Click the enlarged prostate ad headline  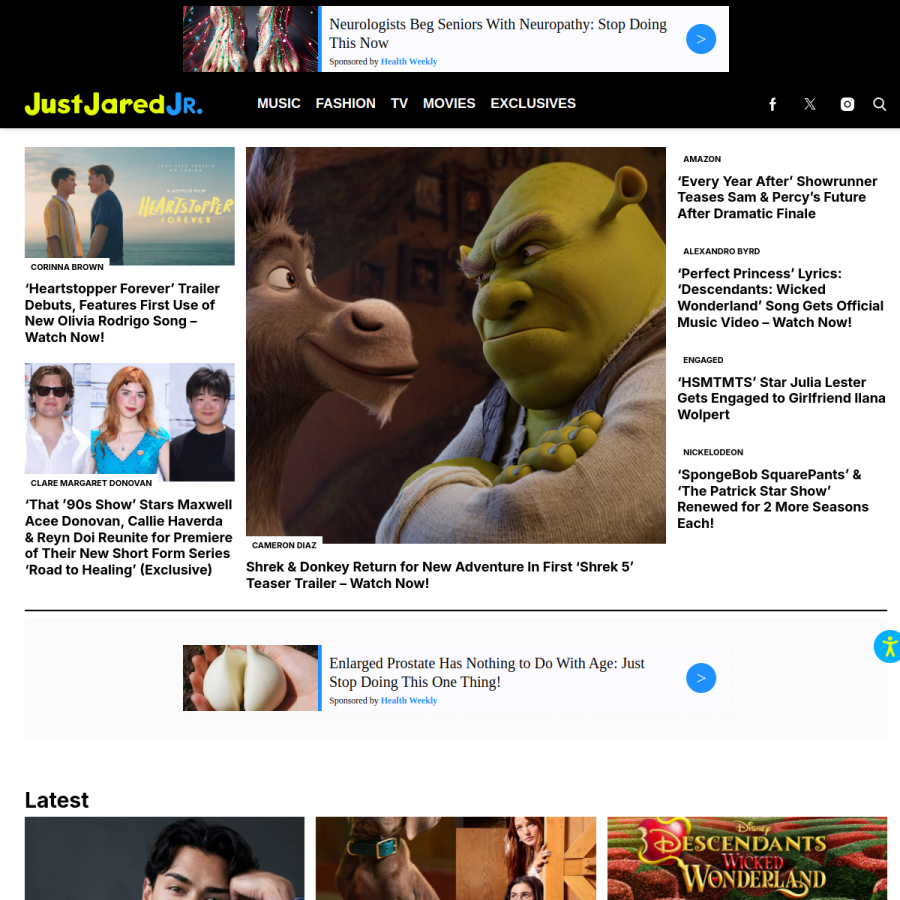point(487,672)
